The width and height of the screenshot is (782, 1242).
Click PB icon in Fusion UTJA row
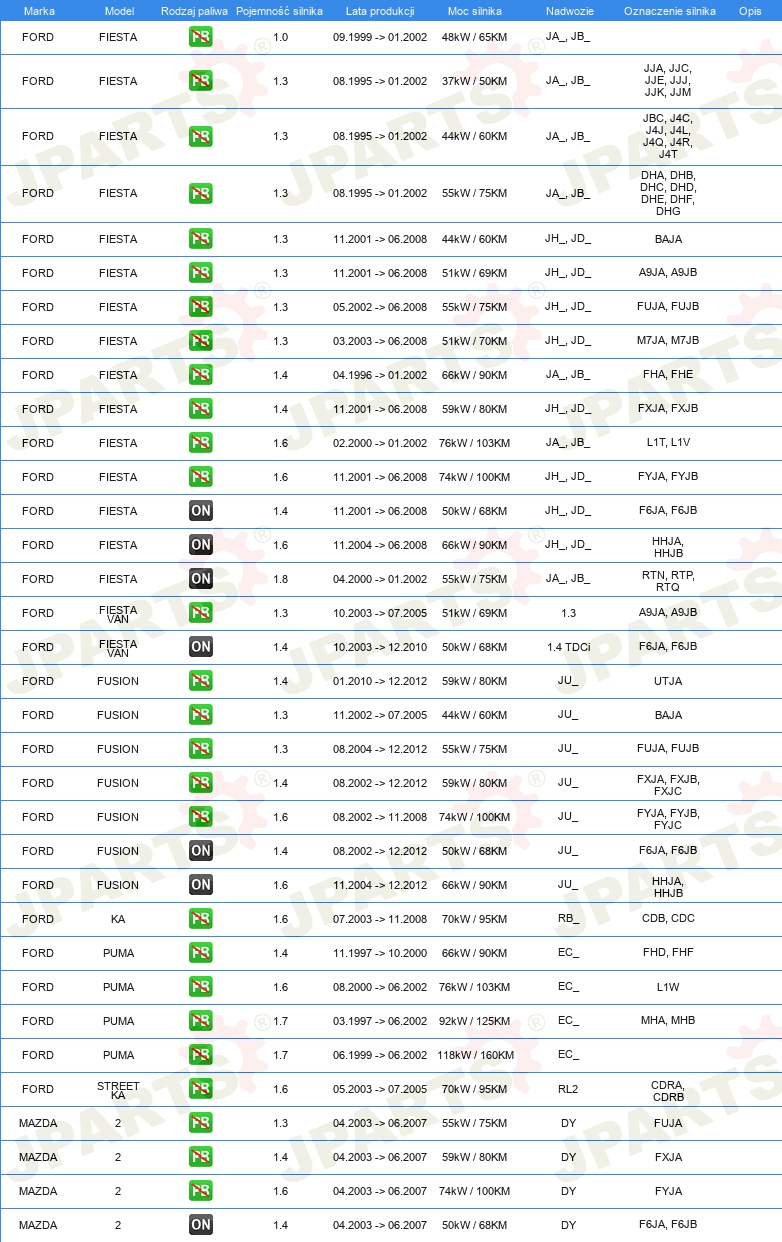[201, 681]
